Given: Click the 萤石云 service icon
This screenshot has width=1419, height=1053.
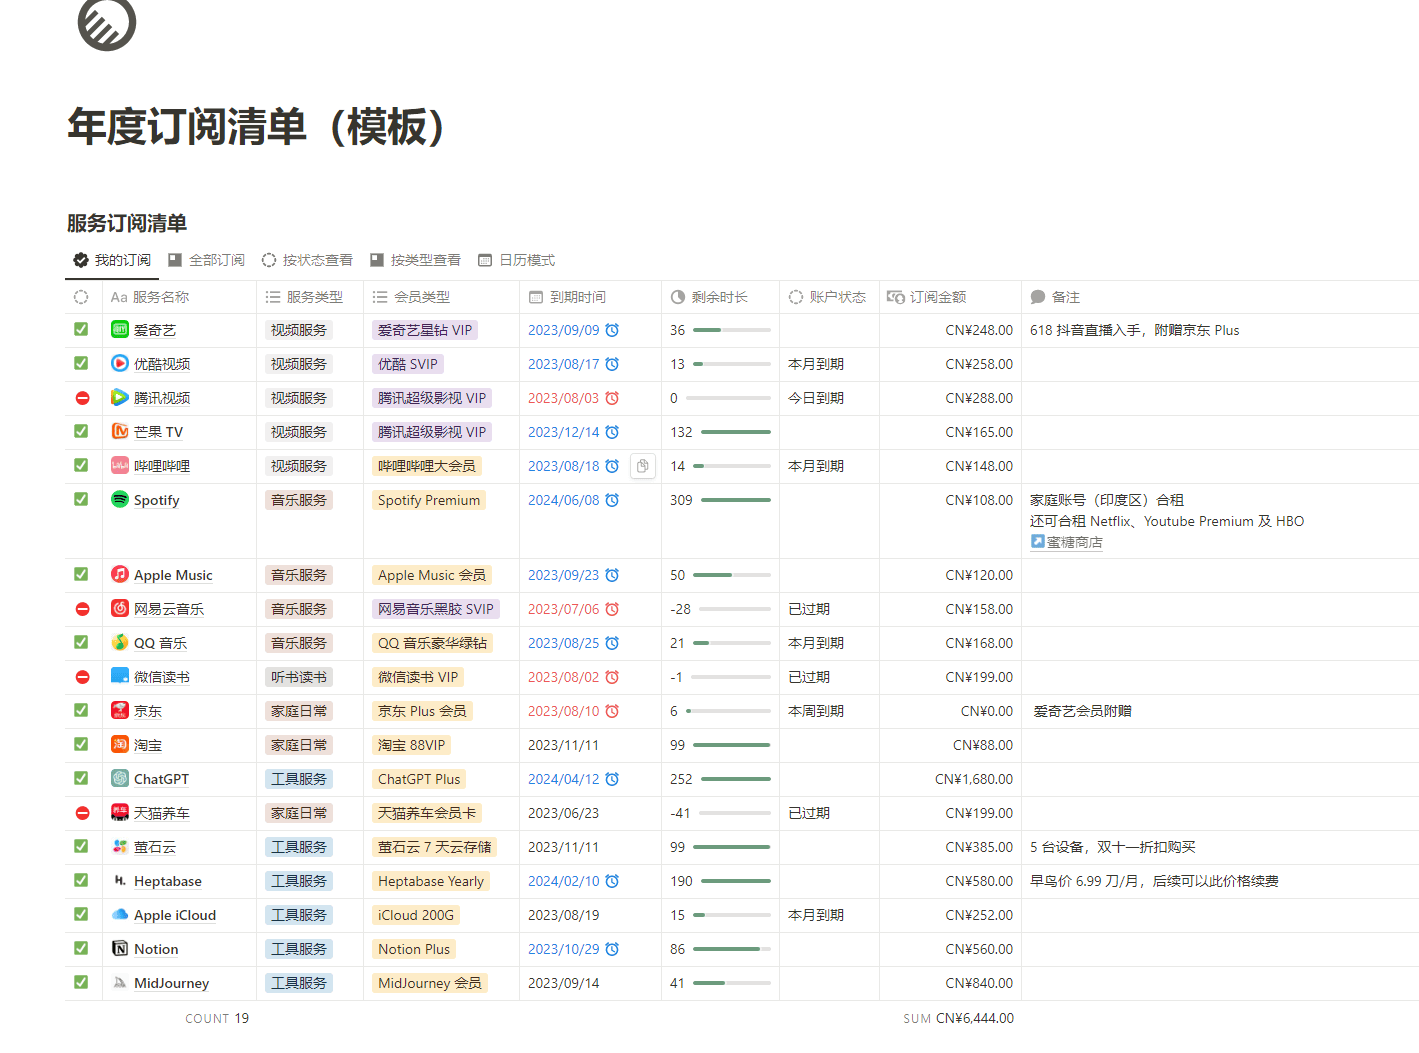Looking at the screenshot, I should click(120, 846).
